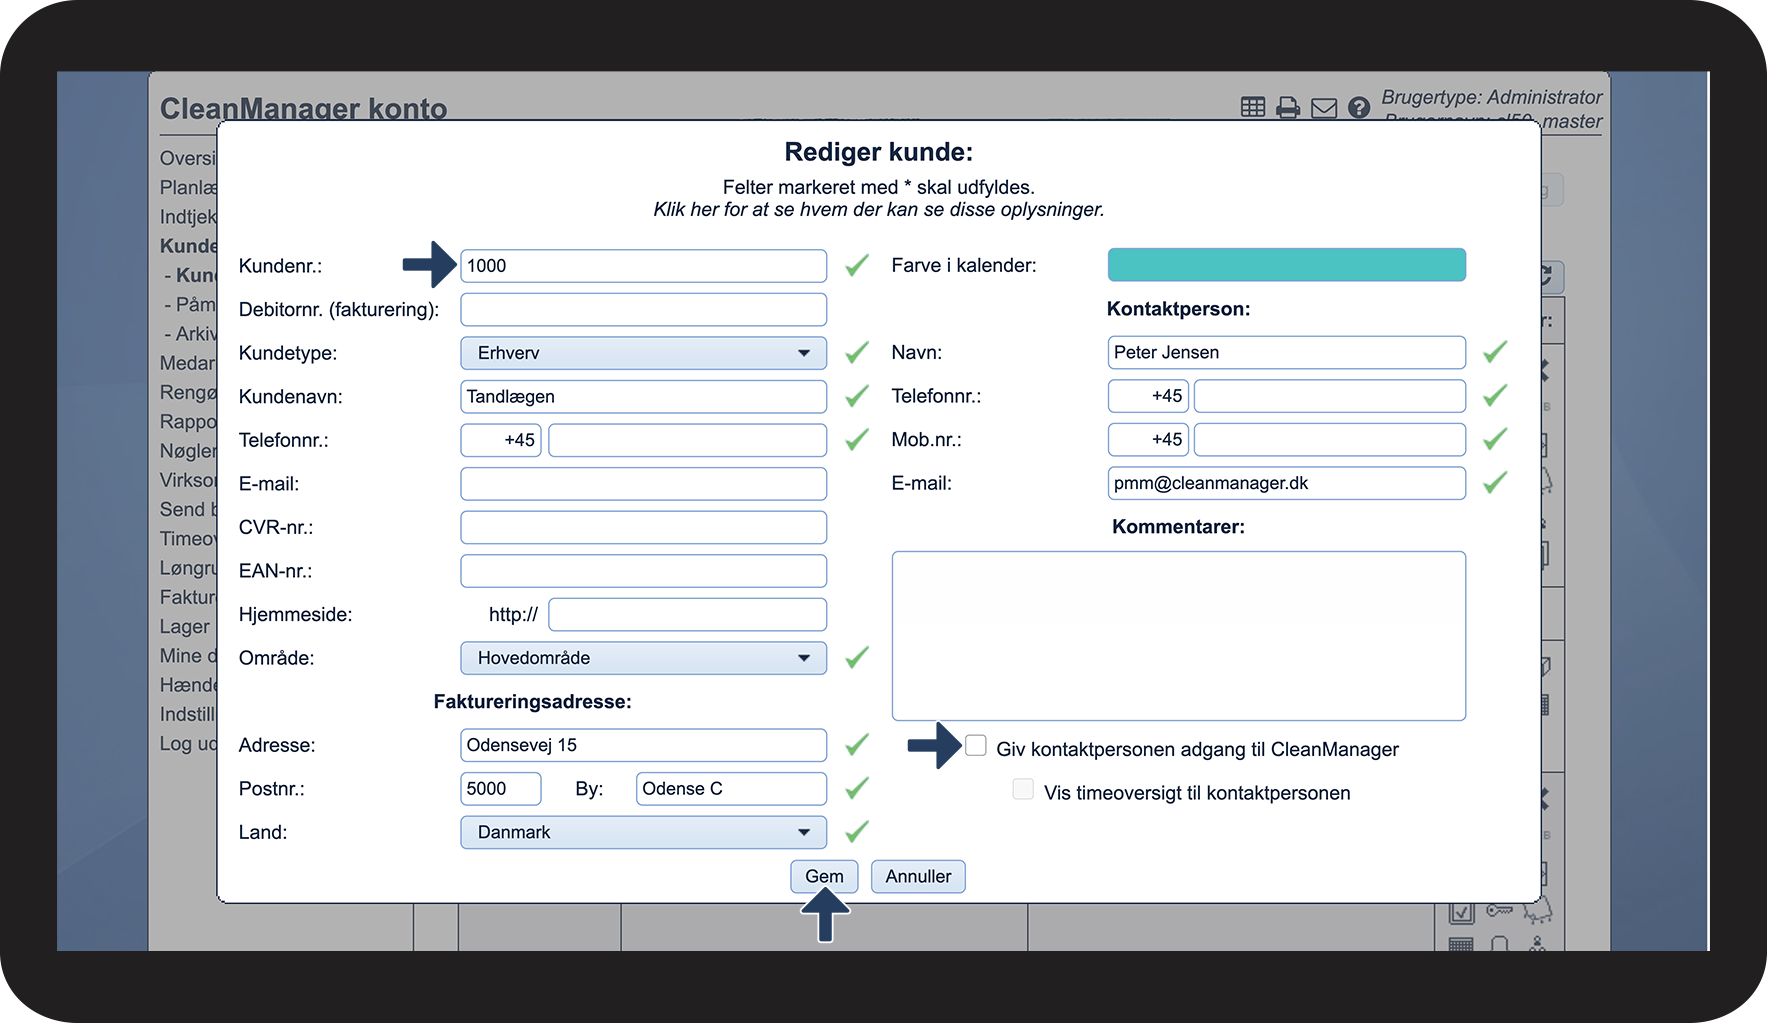Focus the customer Telefonnr. number field
The image size is (1767, 1023).
[687, 440]
